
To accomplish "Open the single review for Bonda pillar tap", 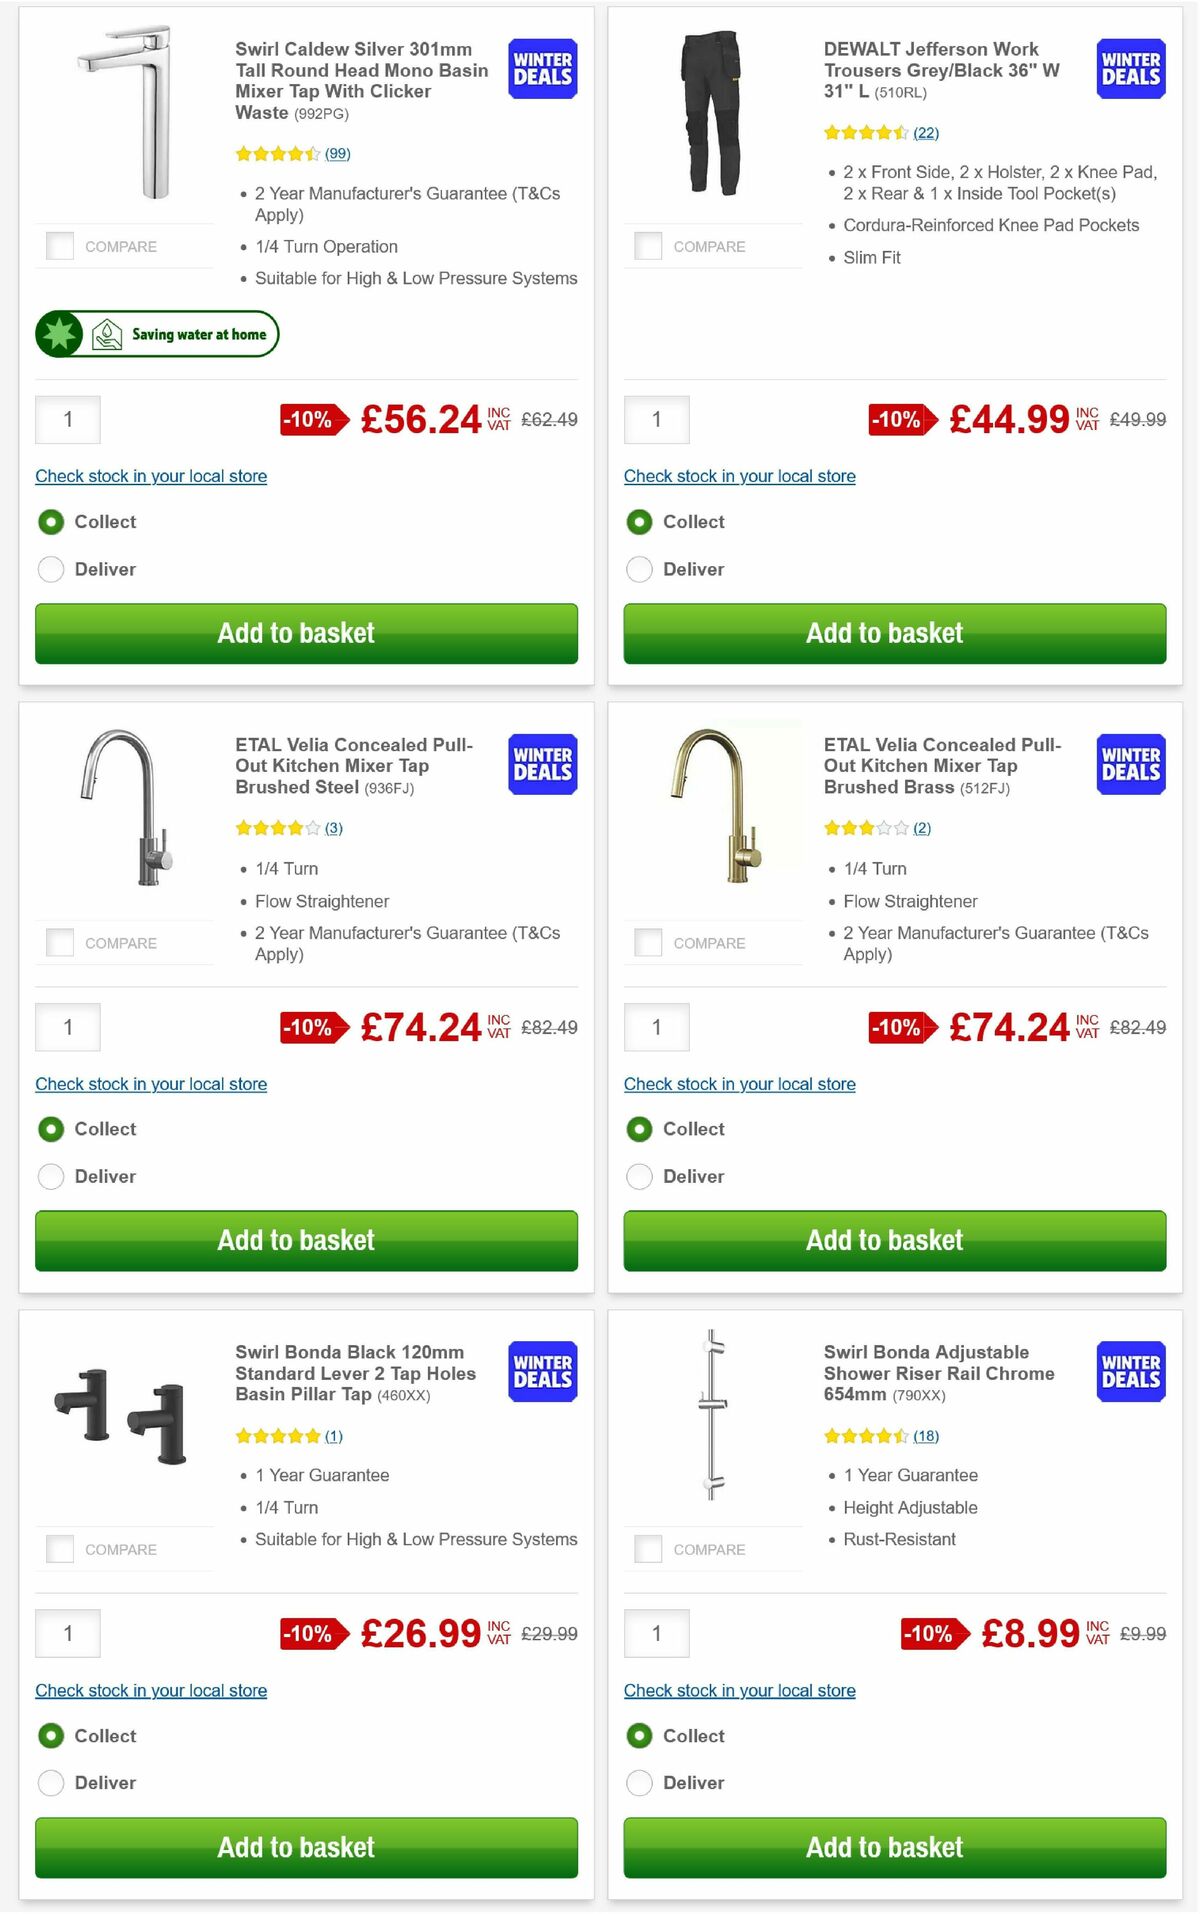I will (x=334, y=1435).
